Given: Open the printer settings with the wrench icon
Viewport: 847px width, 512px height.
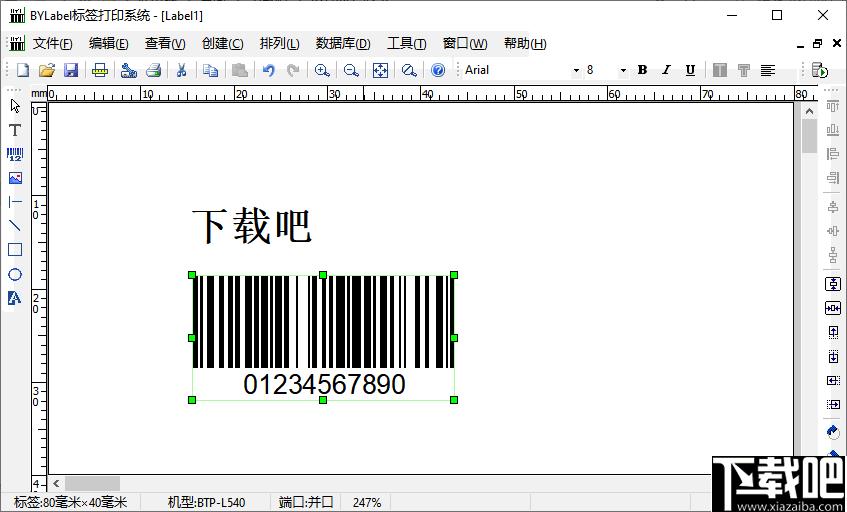Looking at the screenshot, I should pyautogui.click(x=129, y=70).
